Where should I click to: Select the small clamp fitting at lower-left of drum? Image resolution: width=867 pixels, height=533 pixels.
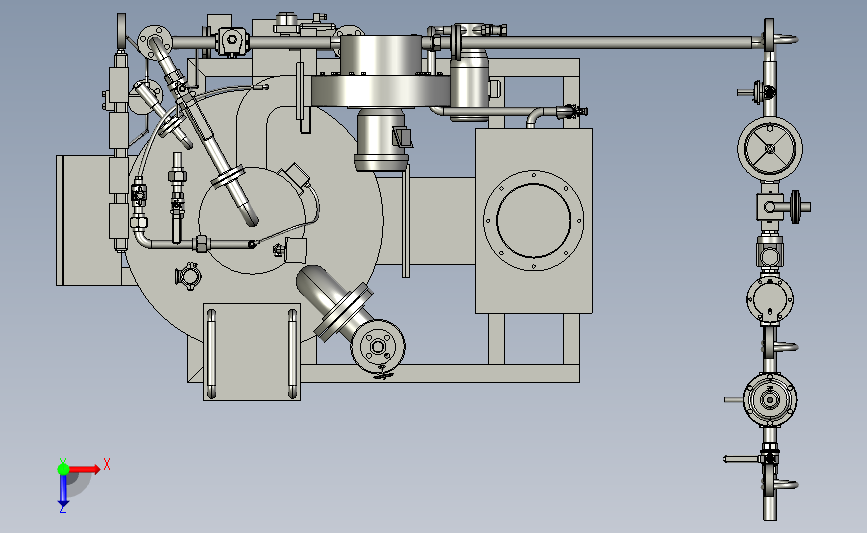(188, 275)
